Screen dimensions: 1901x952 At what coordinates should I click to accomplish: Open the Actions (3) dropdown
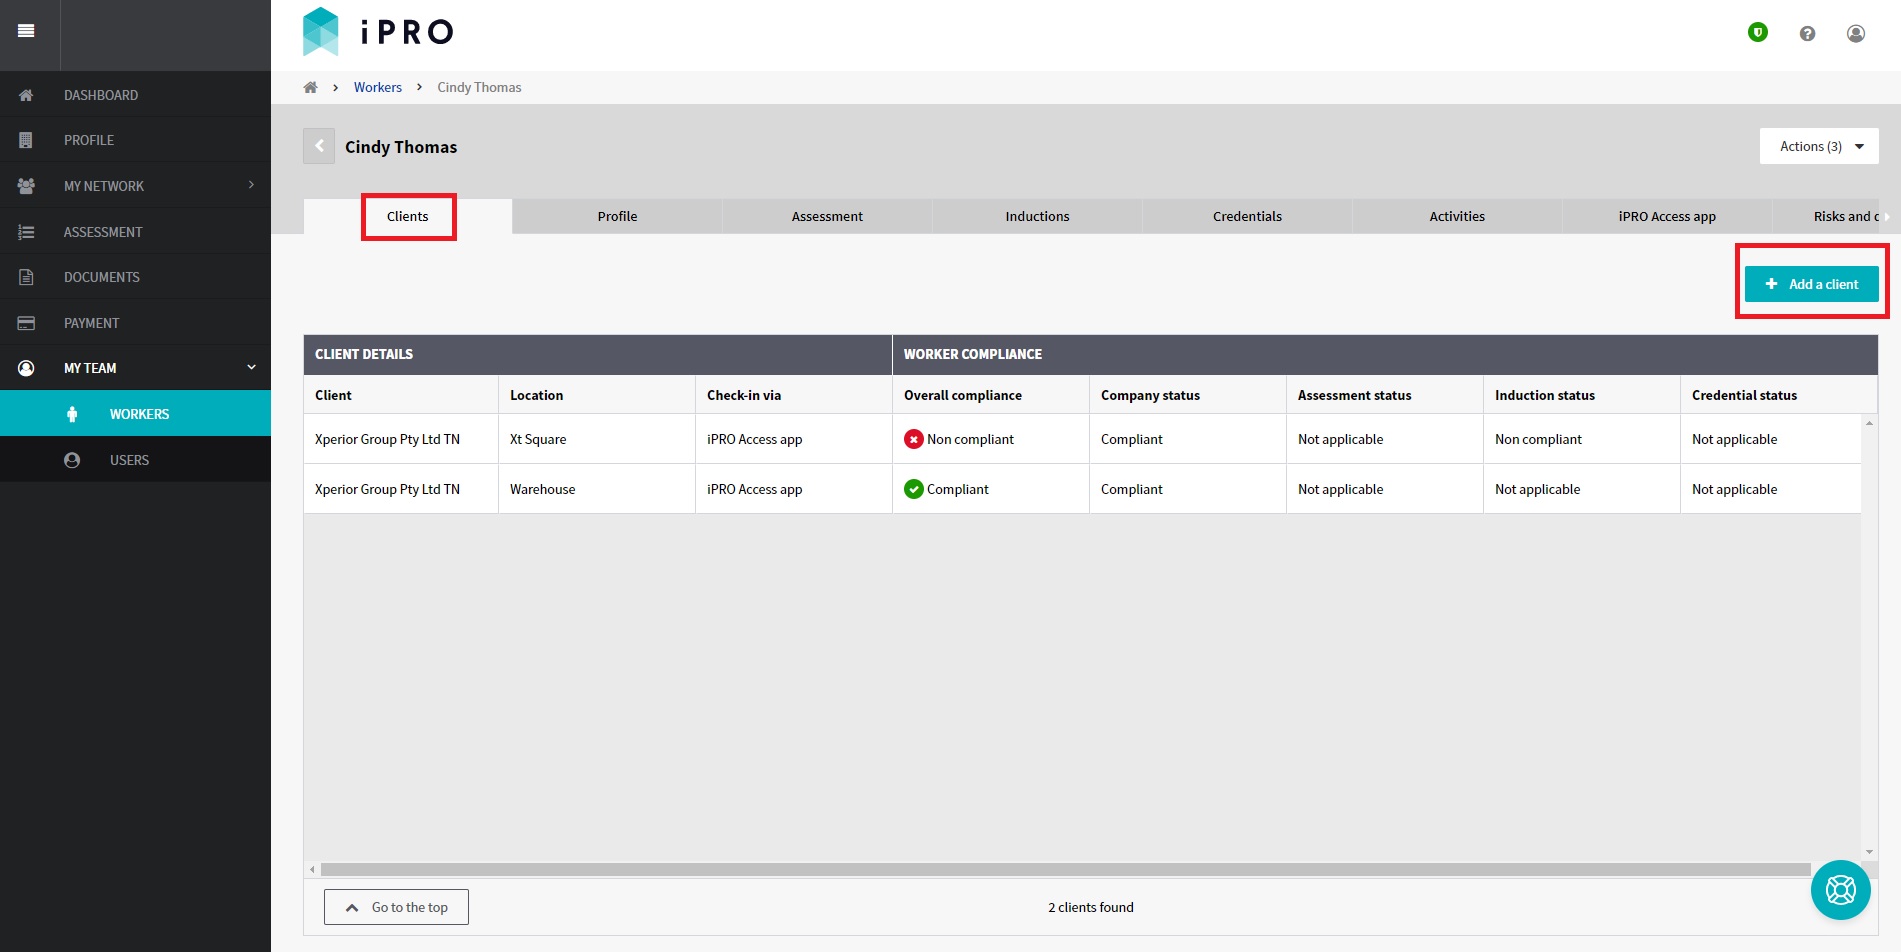1819,146
